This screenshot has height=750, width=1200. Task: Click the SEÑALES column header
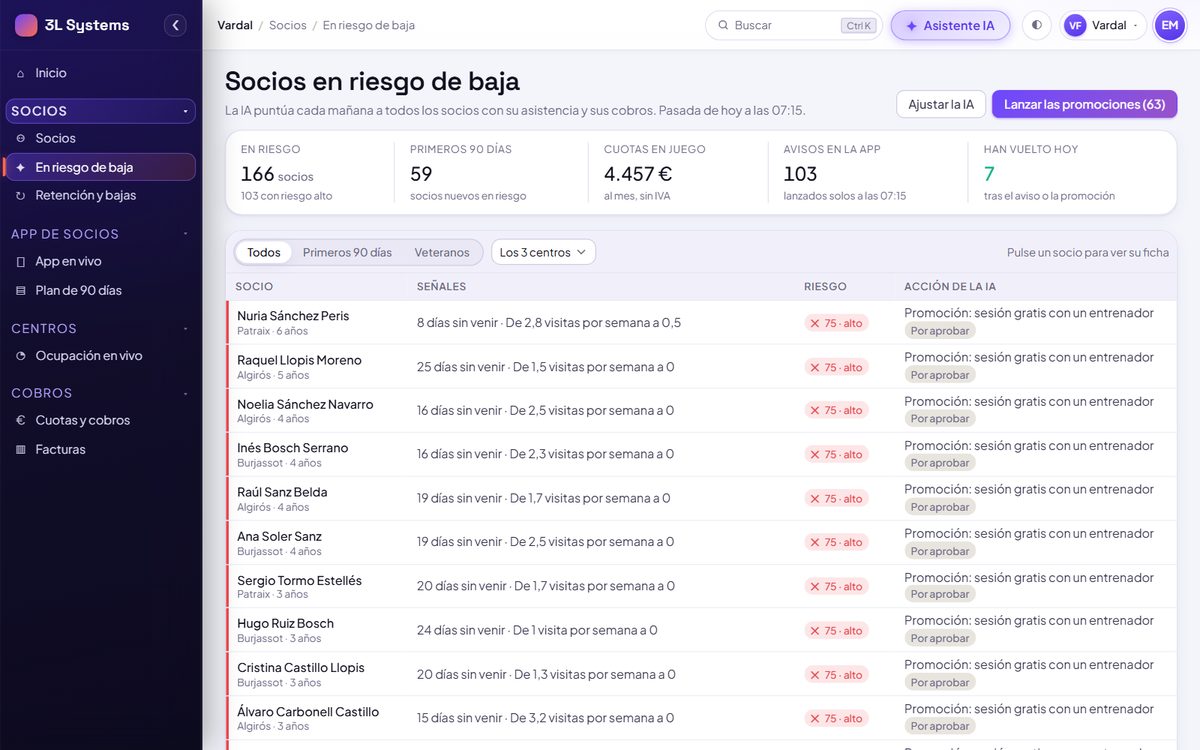[441, 287]
